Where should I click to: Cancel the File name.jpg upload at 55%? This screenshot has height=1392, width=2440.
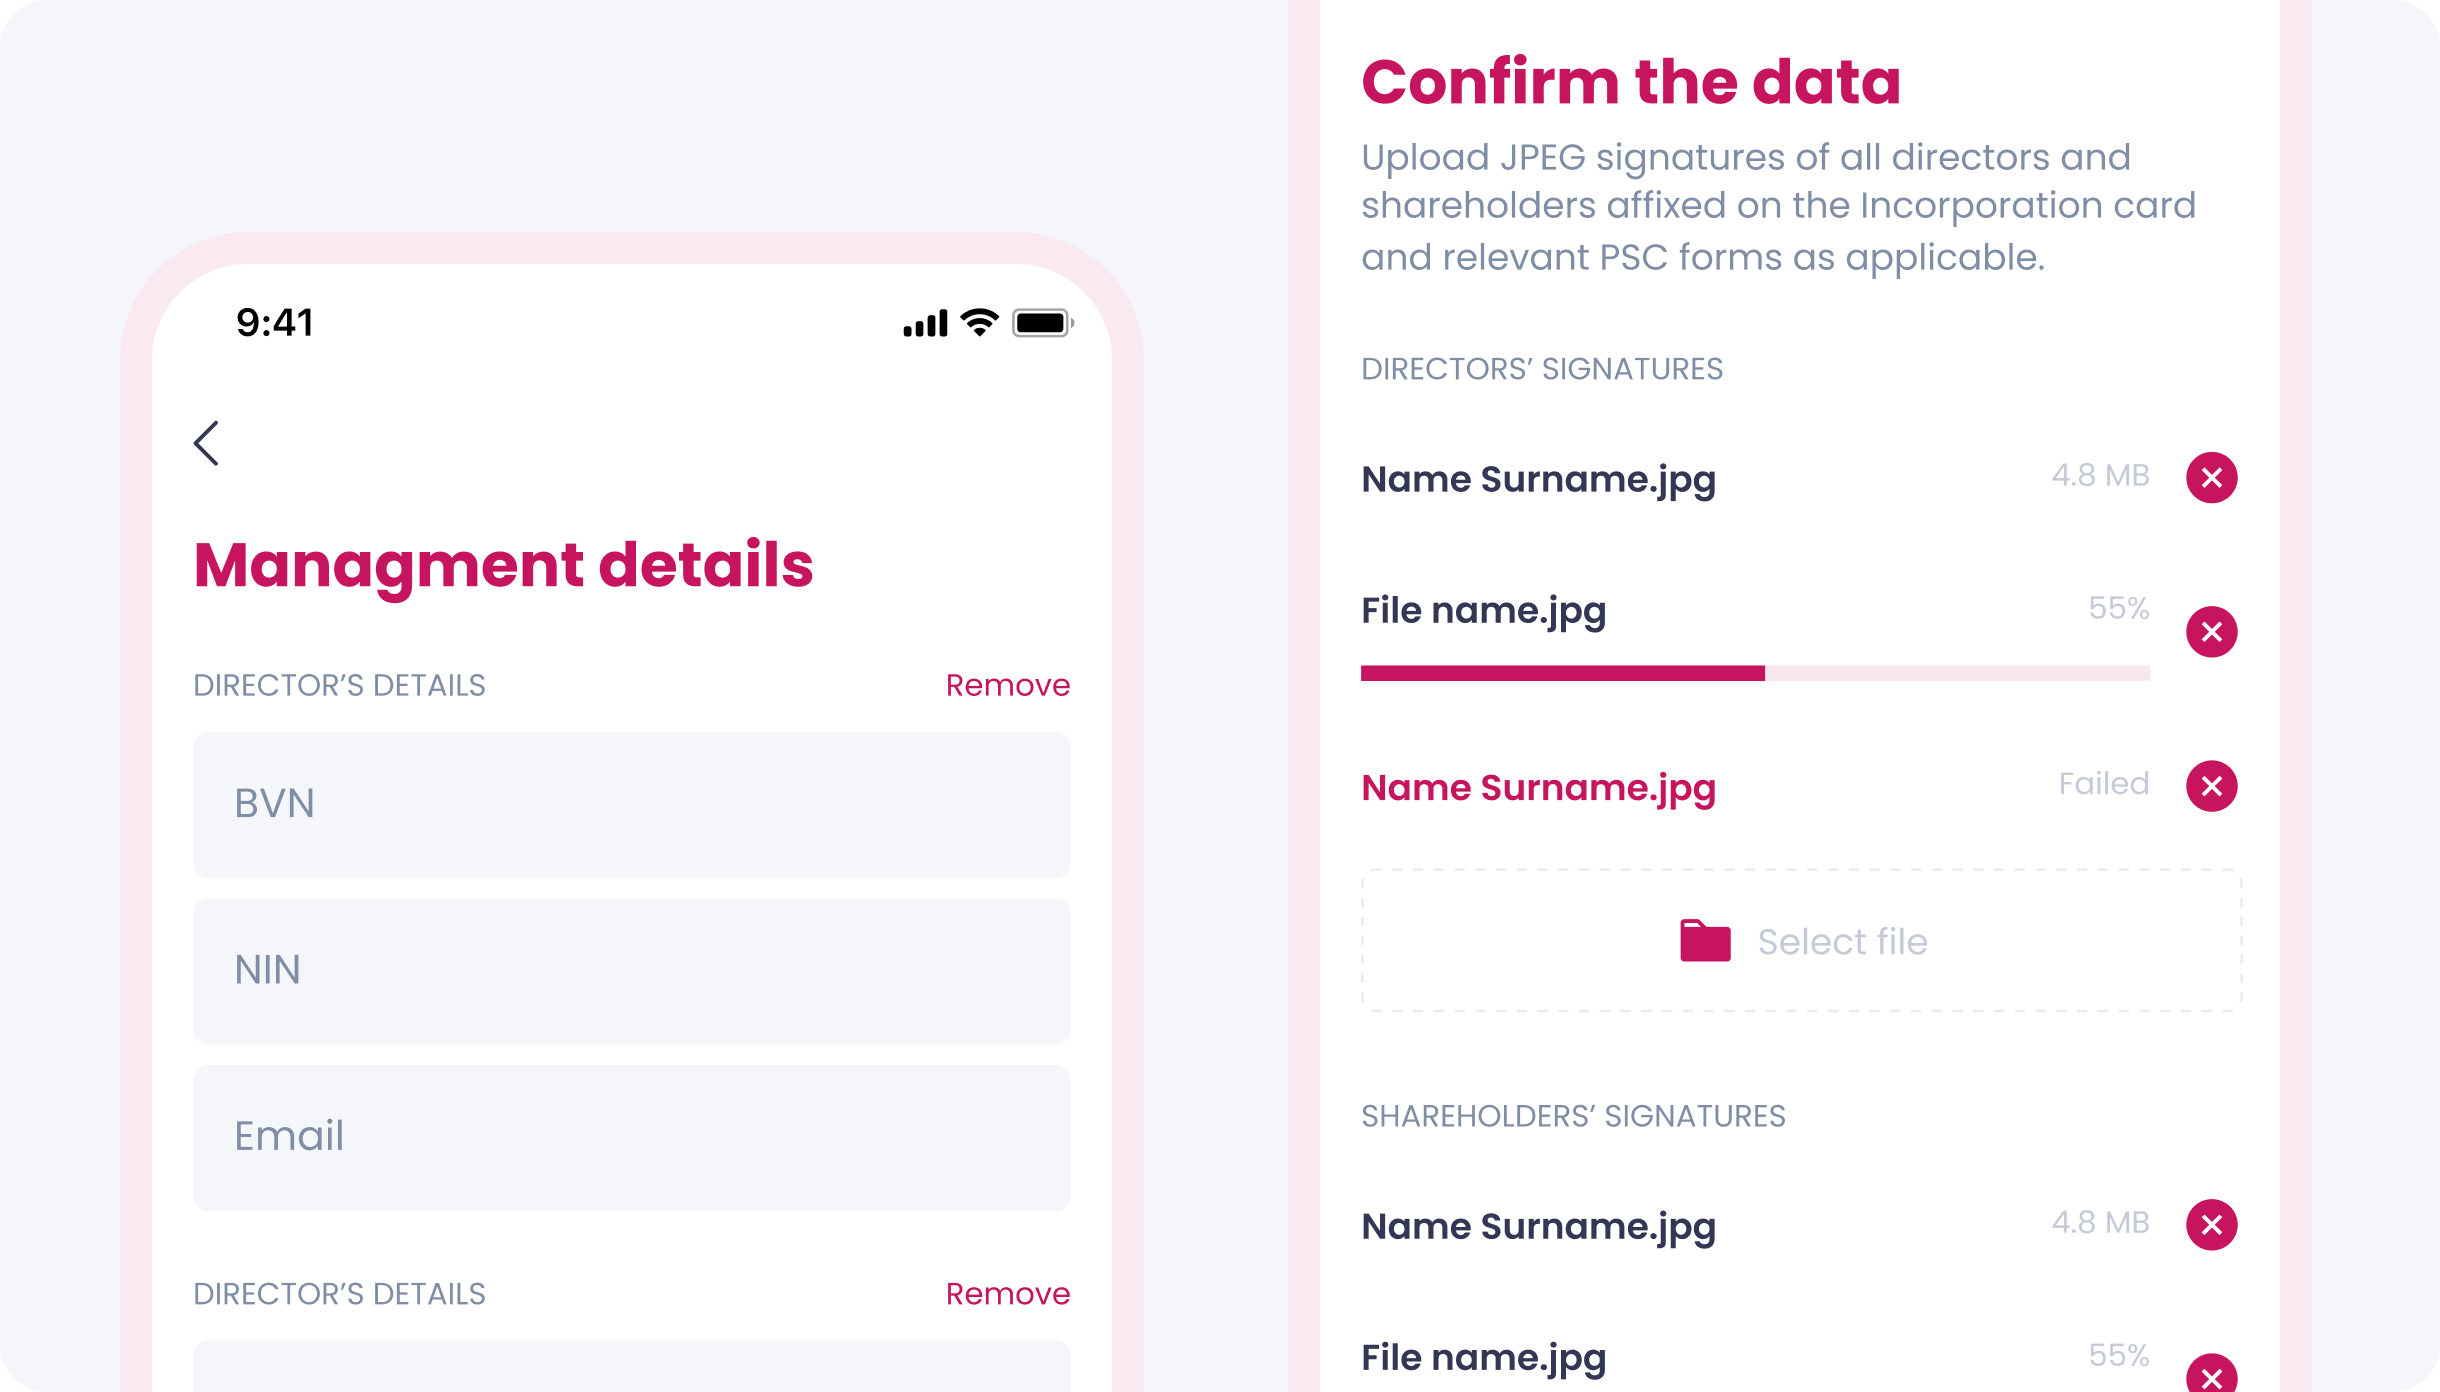point(2211,631)
